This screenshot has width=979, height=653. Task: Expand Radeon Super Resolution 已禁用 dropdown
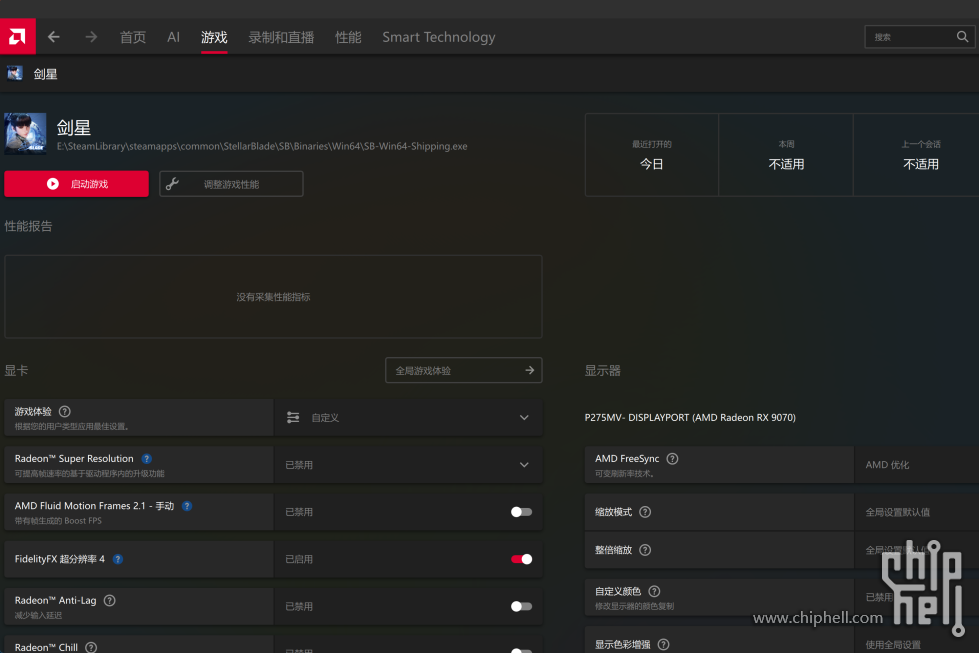coord(408,465)
